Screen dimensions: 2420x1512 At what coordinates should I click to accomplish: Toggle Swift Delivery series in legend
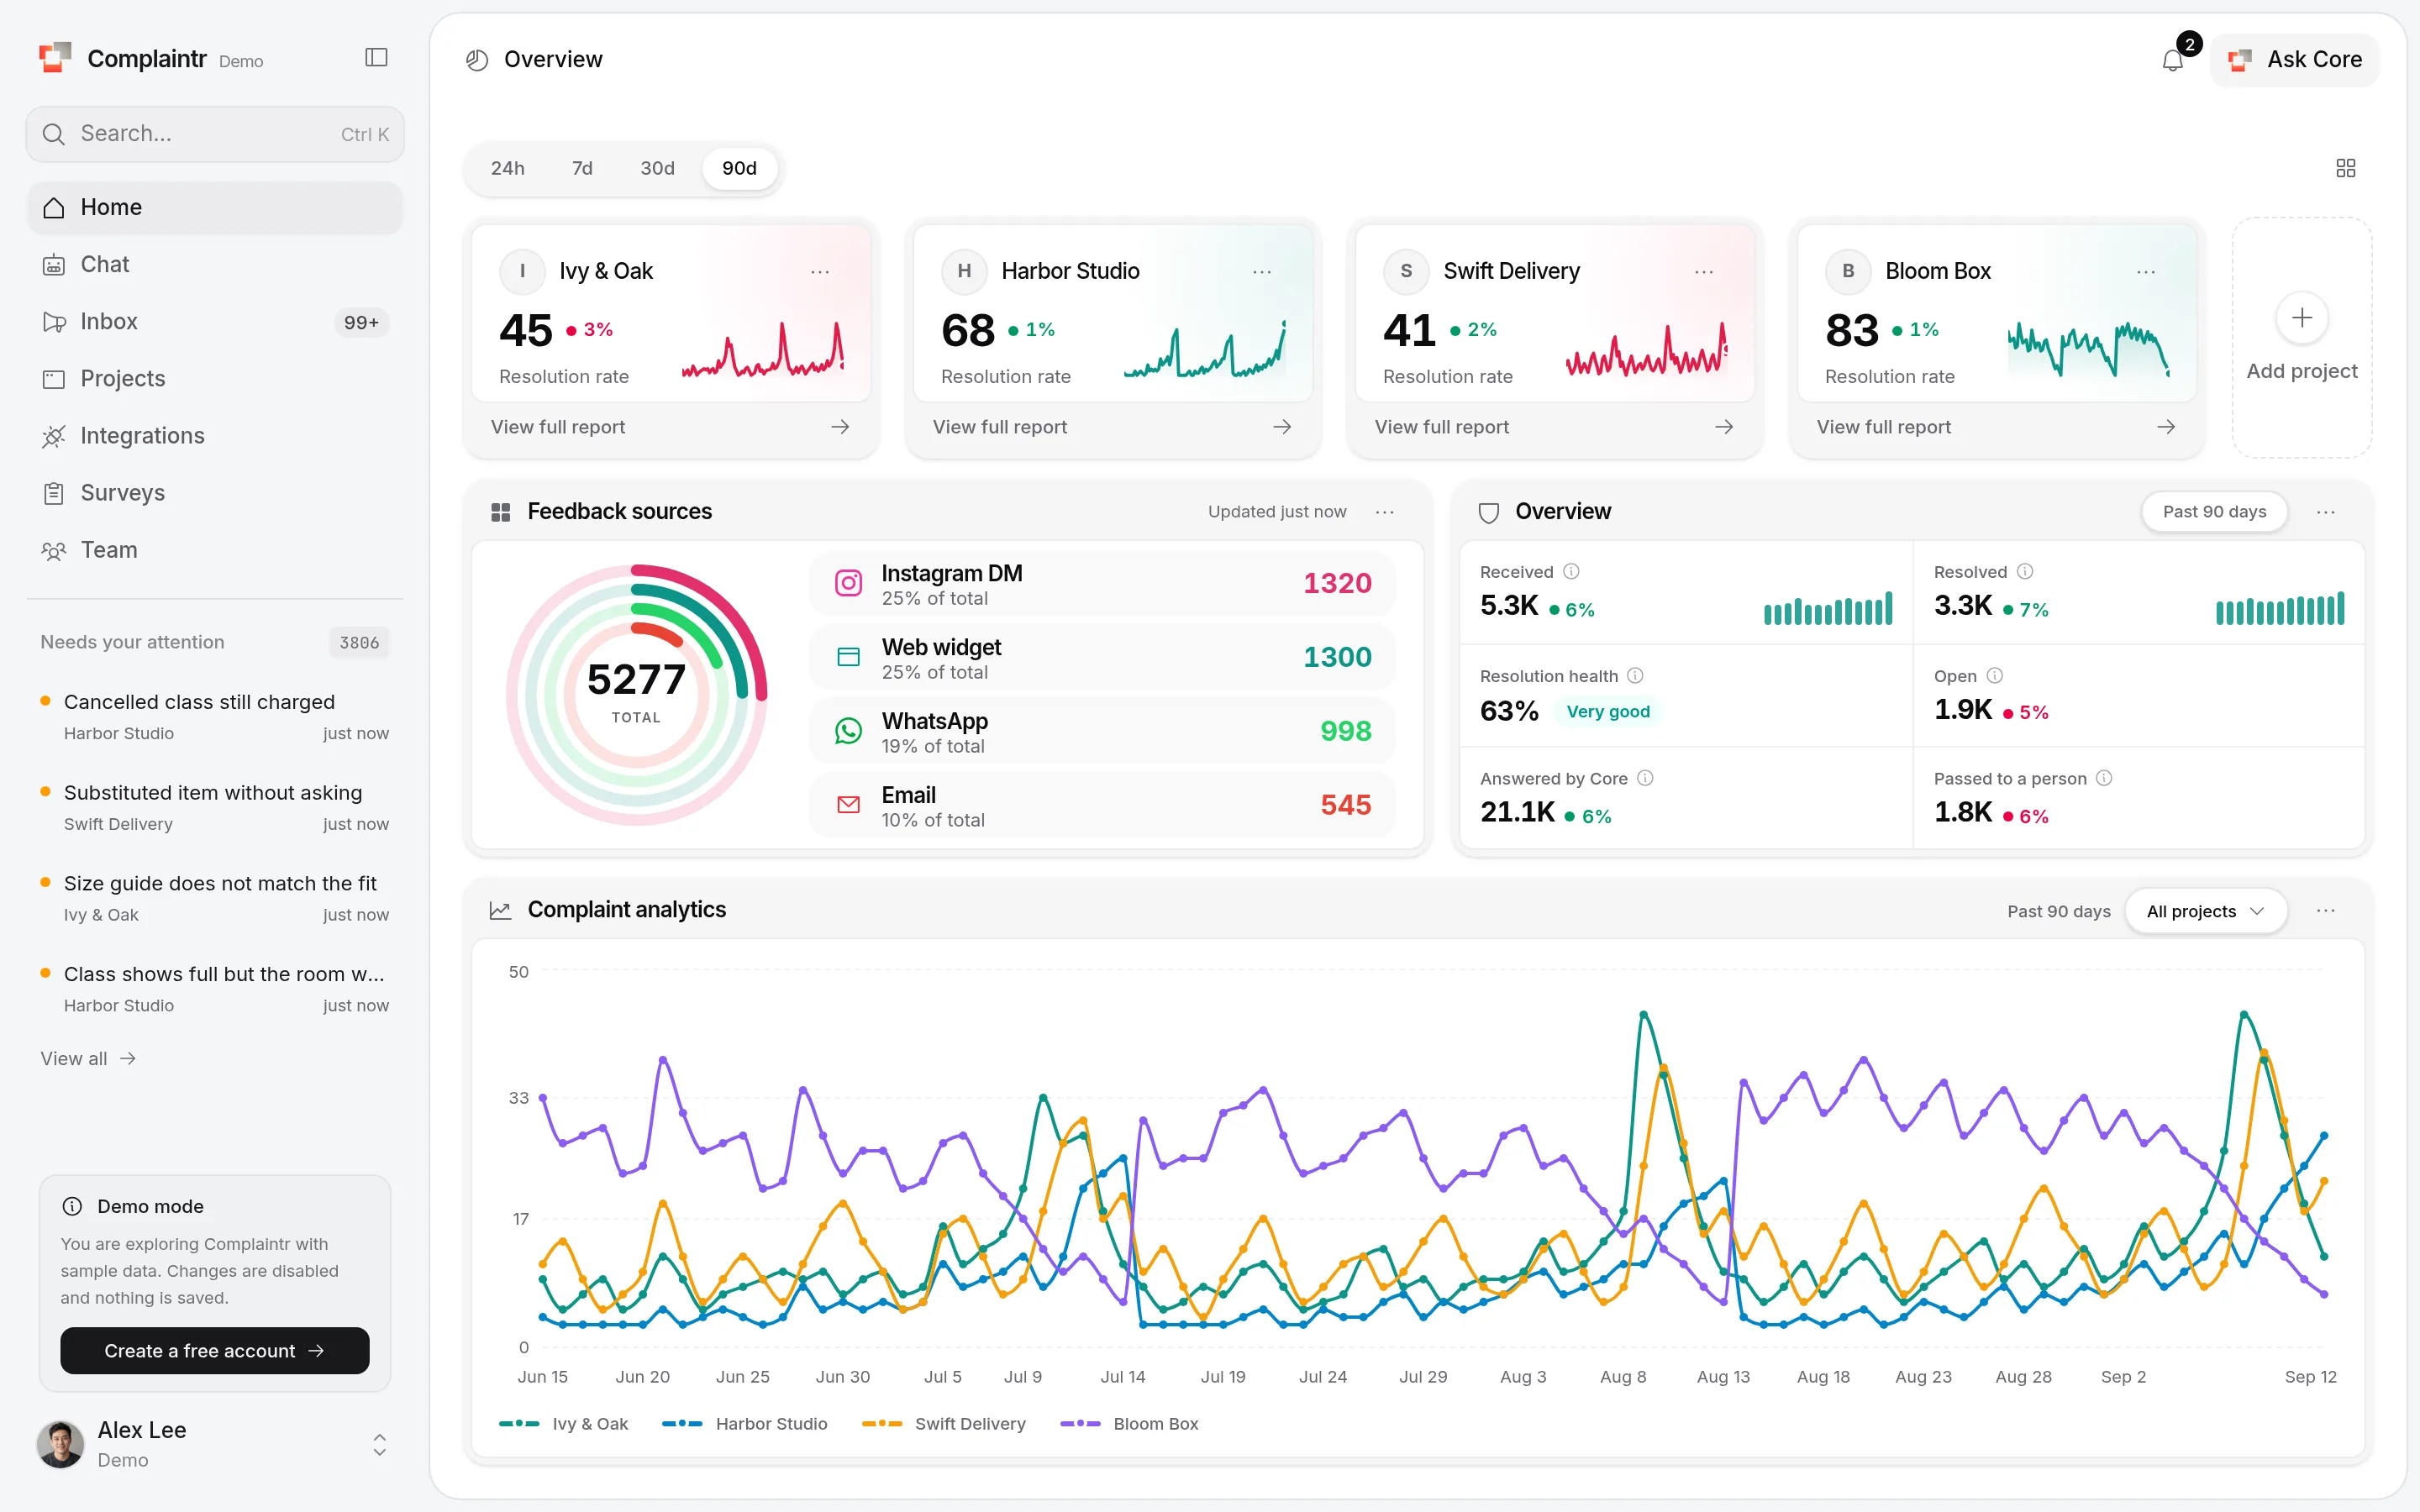click(x=943, y=1423)
